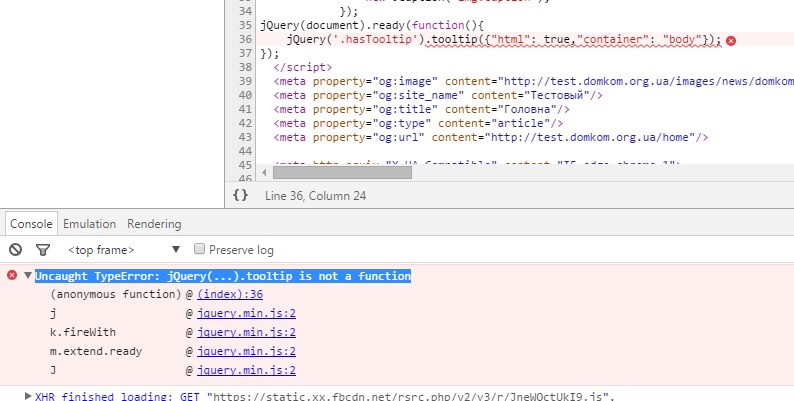Click the red error icon beside Uncaught TypeError
Viewport: 794px width, 401px height.
tap(12, 276)
